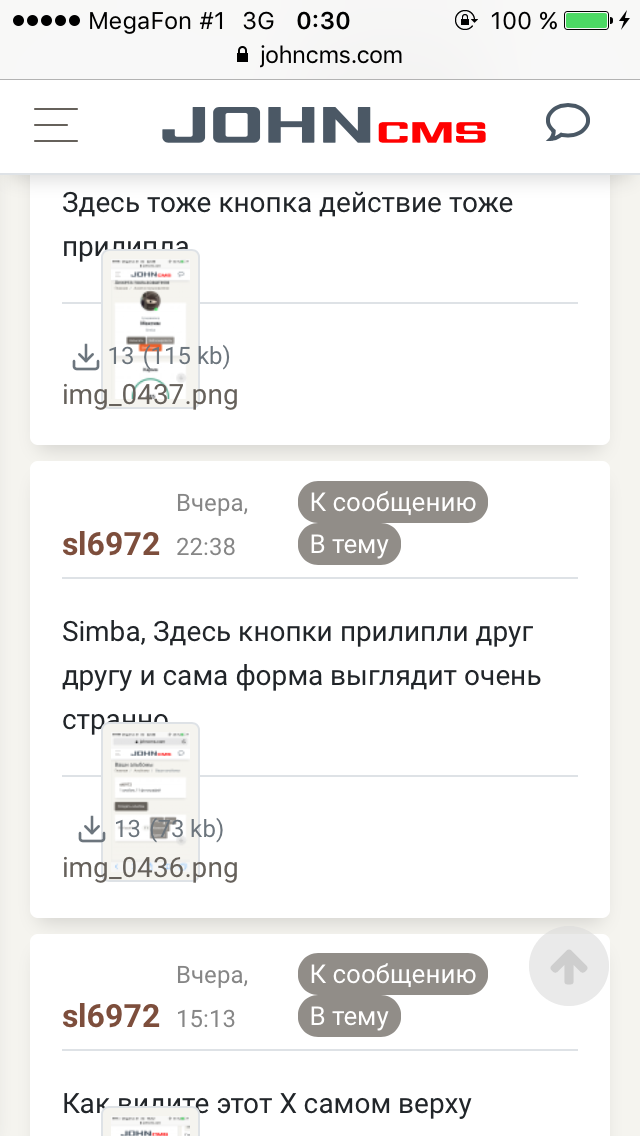
Task: Click download icon for img_0437.png
Action: [x=85, y=355]
